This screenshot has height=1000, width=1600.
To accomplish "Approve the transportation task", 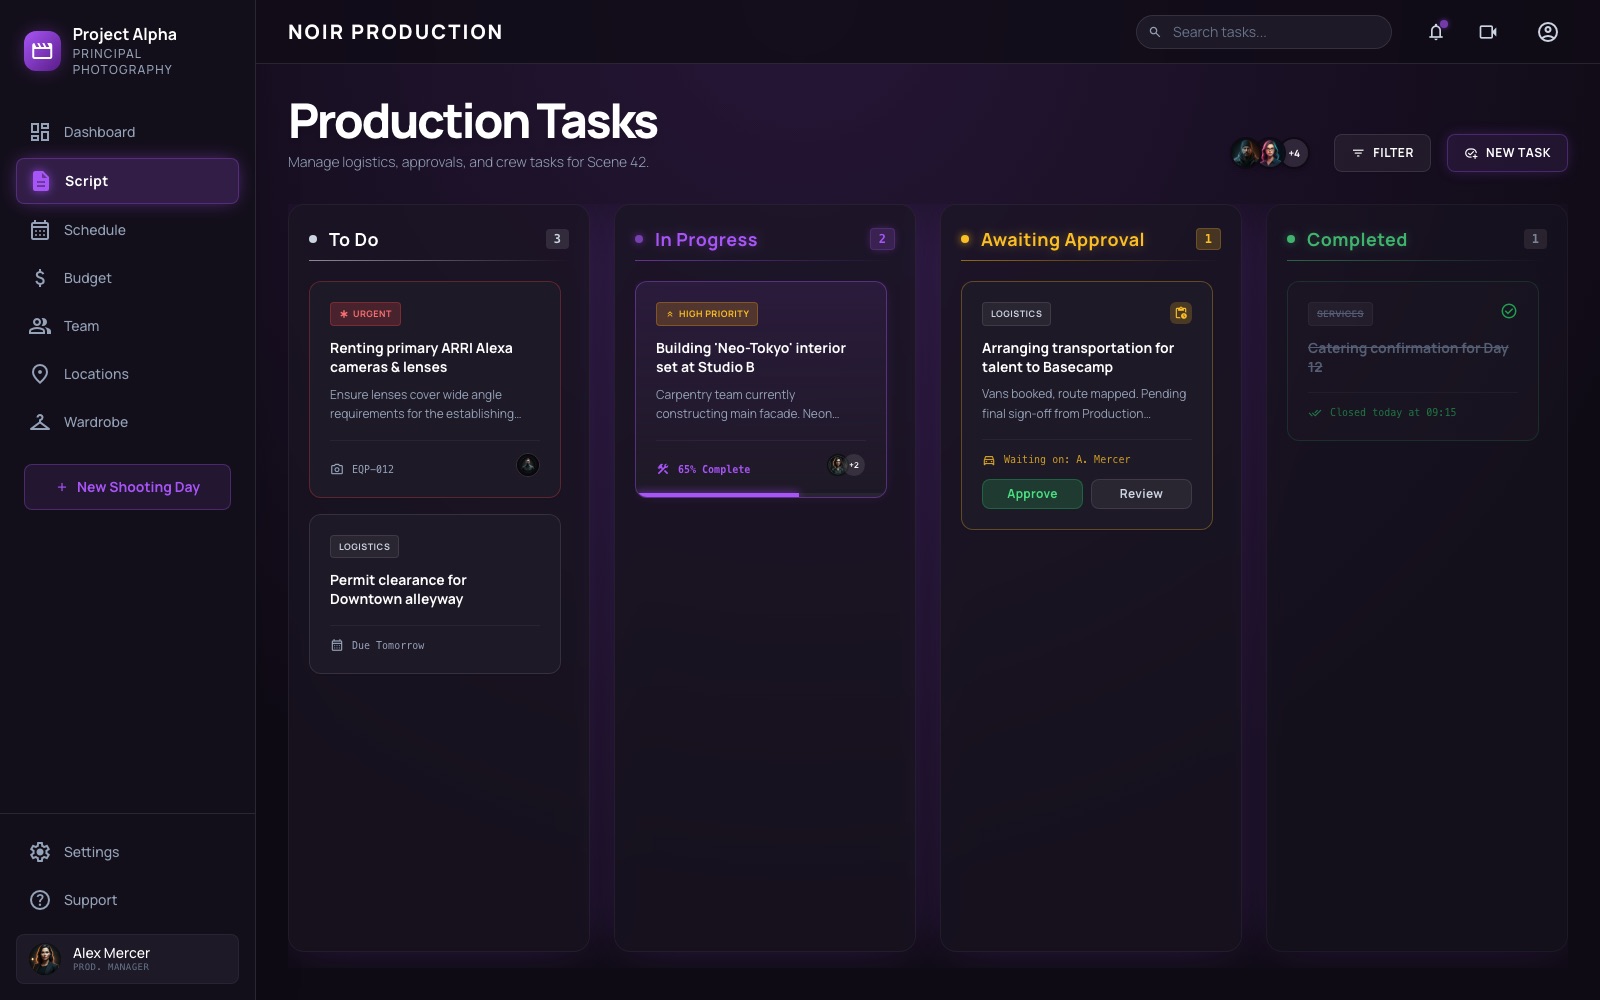I will pyautogui.click(x=1032, y=494).
